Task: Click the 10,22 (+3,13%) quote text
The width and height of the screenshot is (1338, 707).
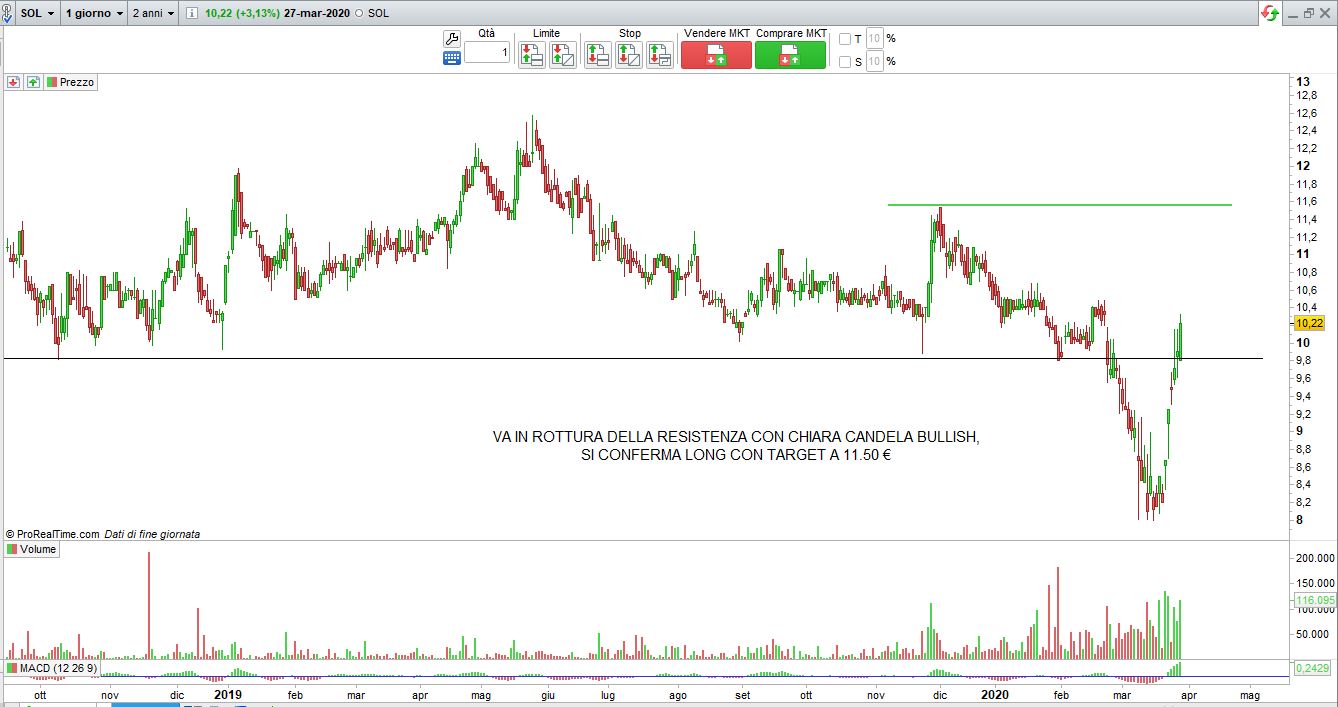Action: pos(241,13)
